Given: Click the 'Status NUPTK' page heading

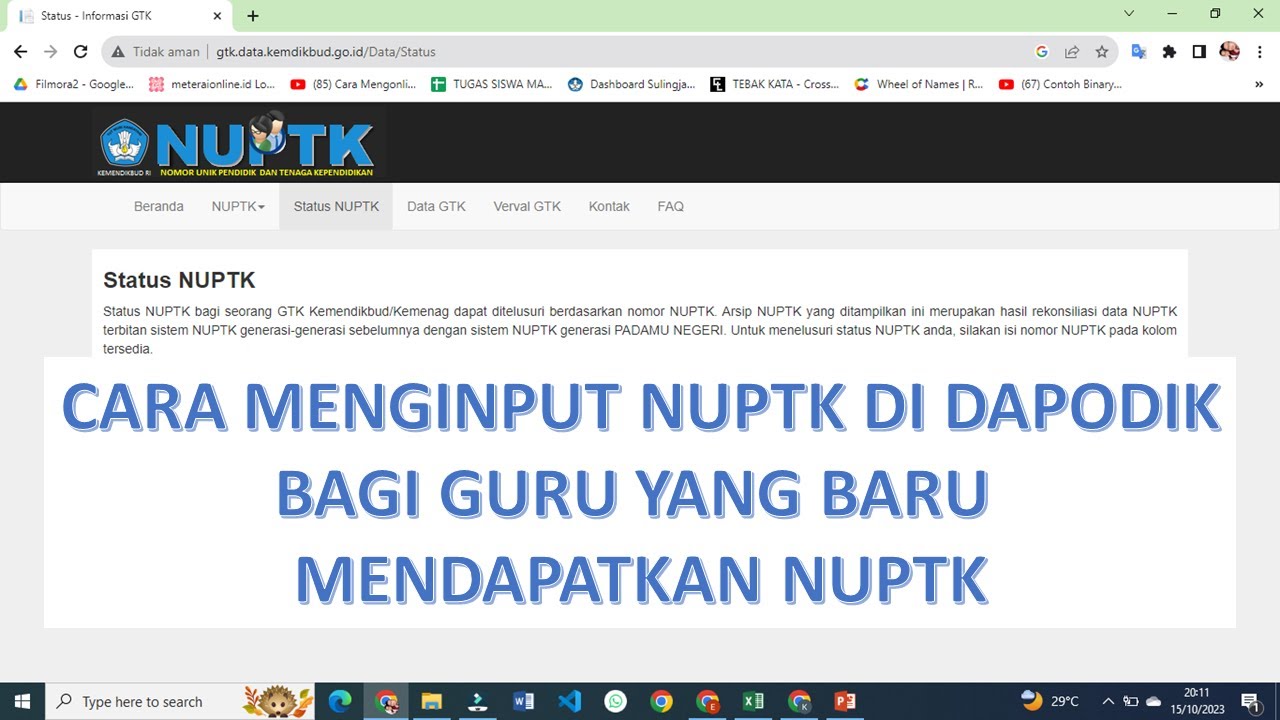Looking at the screenshot, I should tap(179, 280).
